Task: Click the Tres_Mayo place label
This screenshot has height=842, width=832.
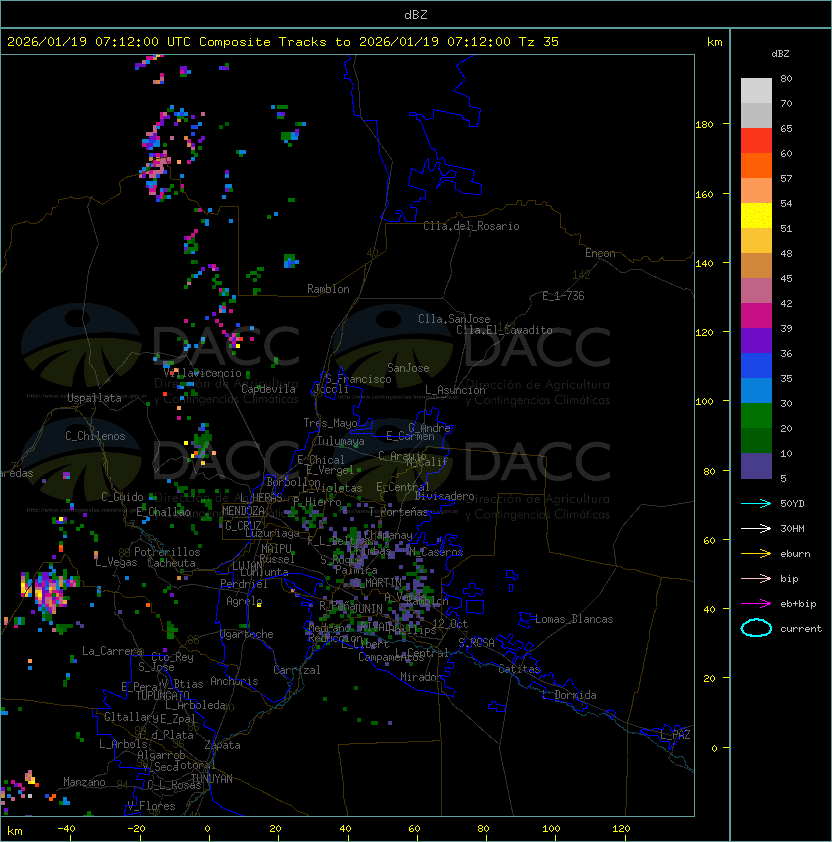Action: click(x=330, y=423)
